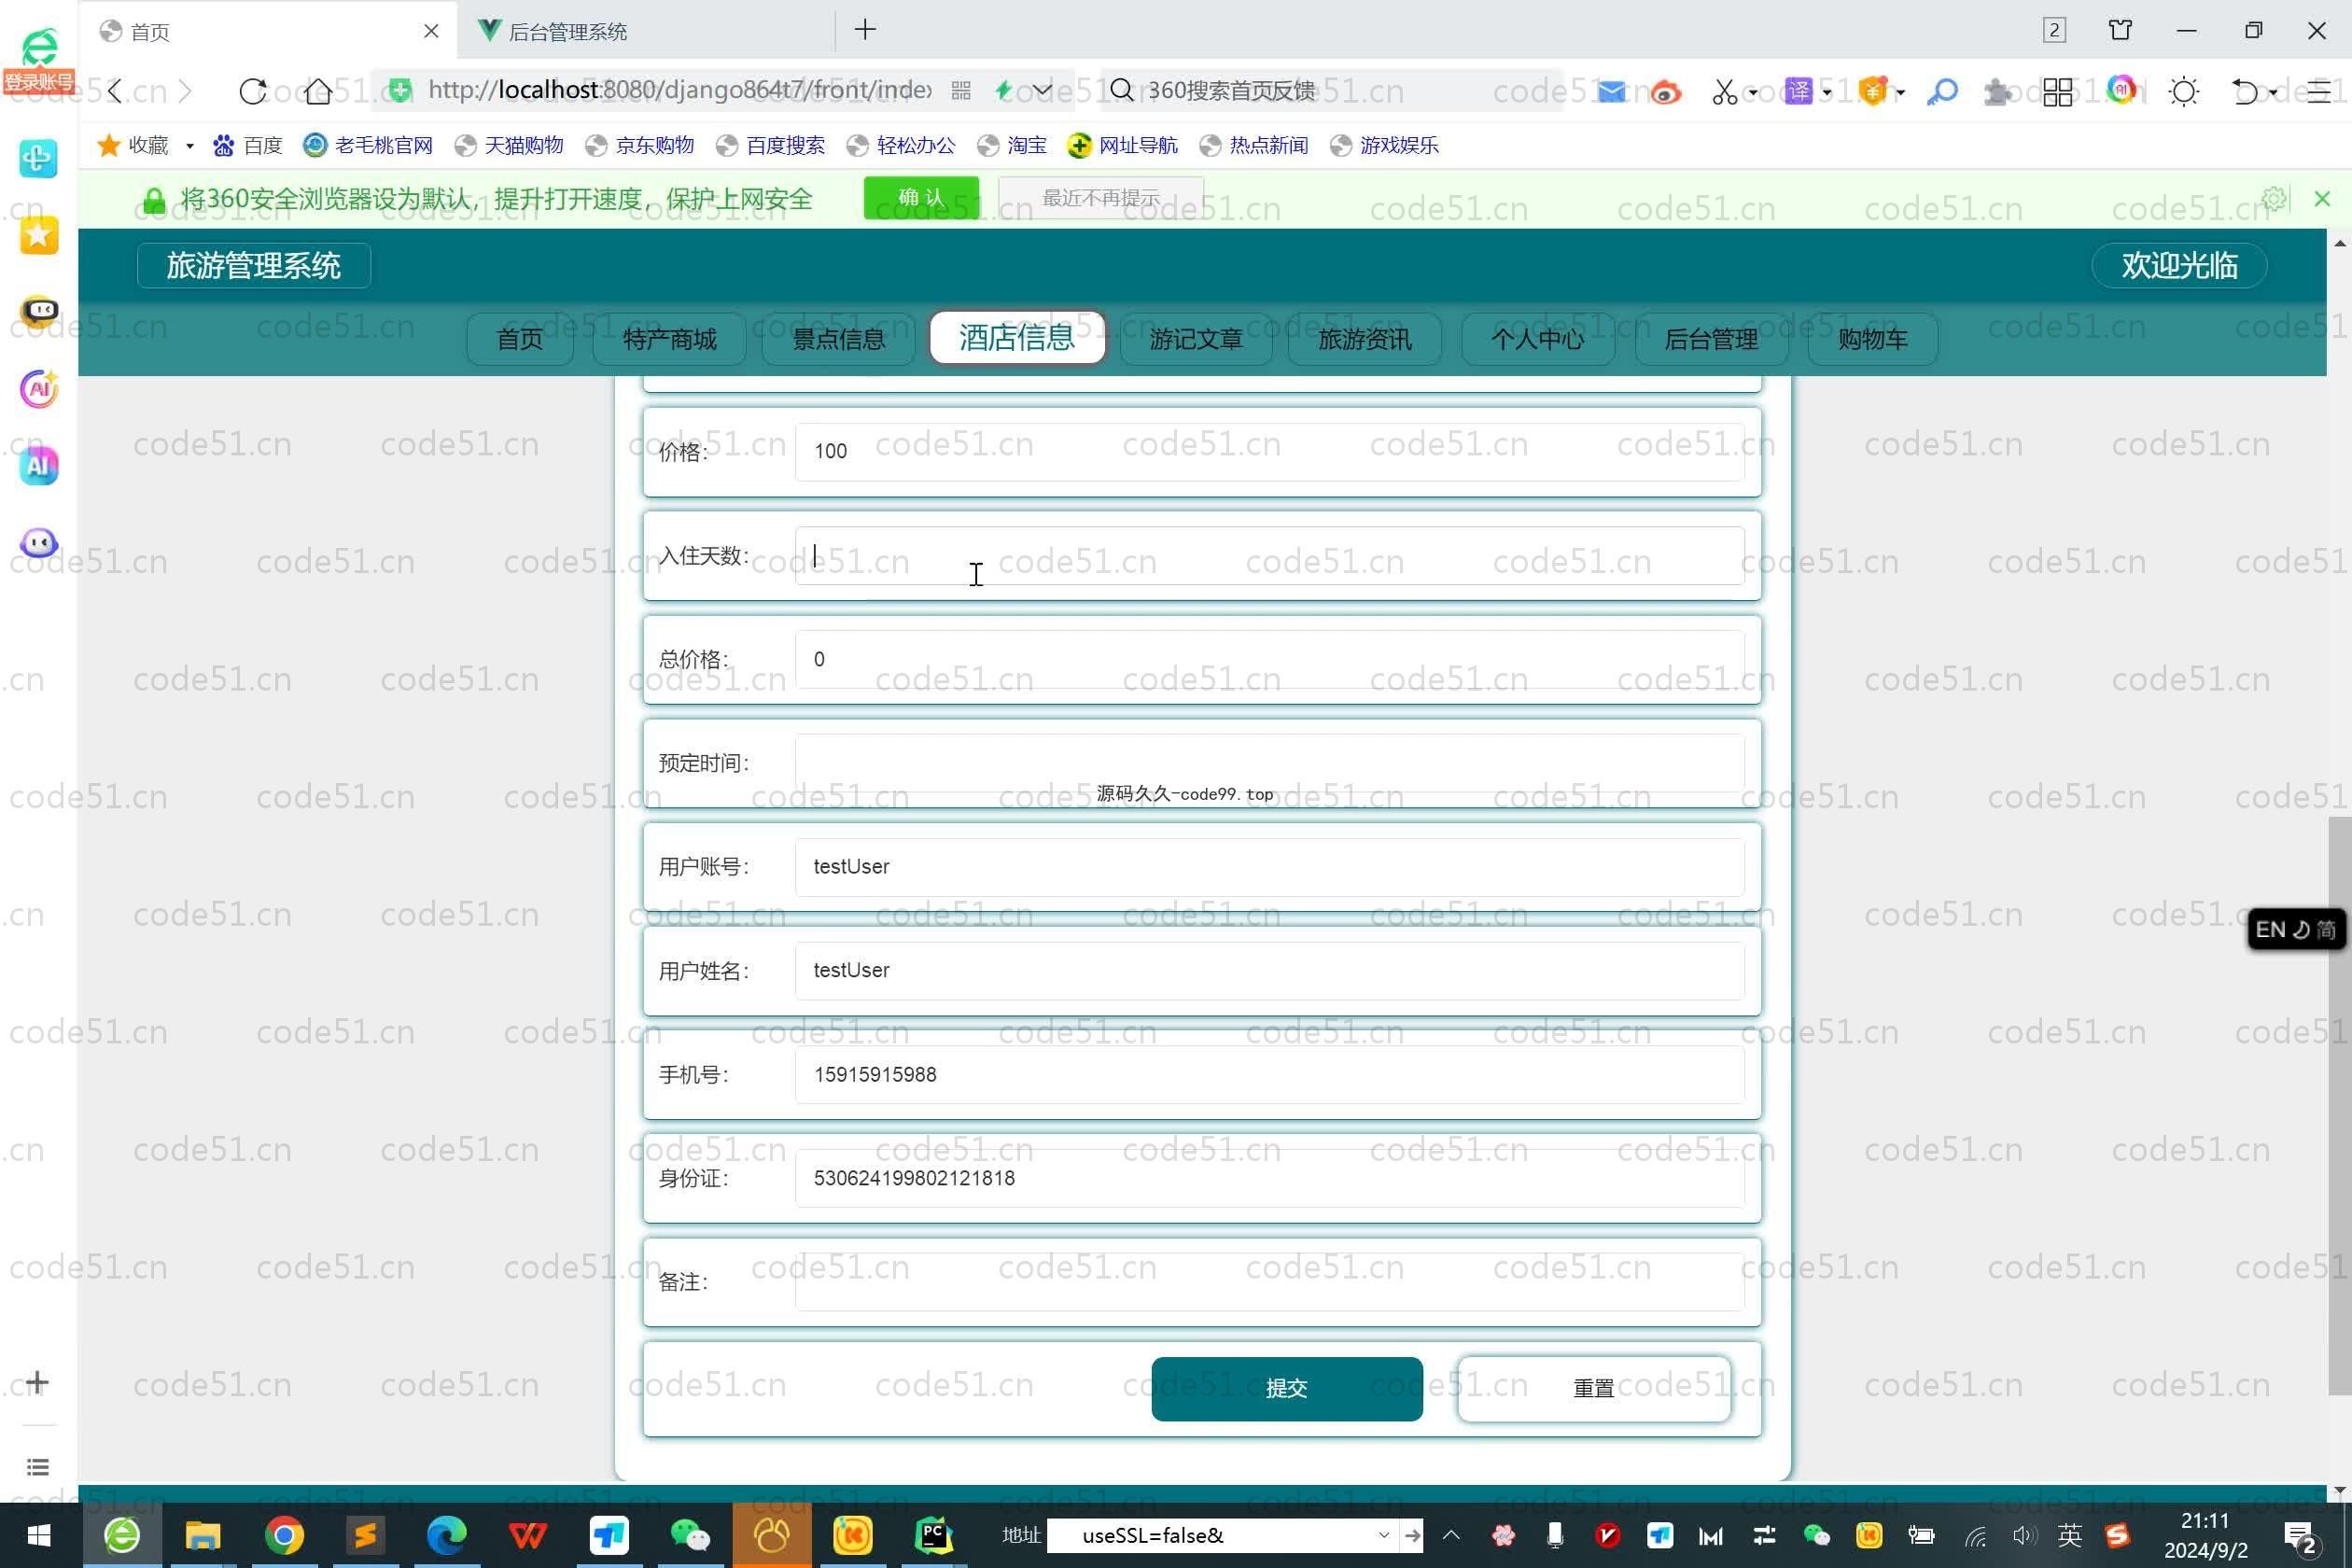The image size is (2352, 1568).
Task: Click the 备注 input field
Action: click(x=1270, y=1281)
